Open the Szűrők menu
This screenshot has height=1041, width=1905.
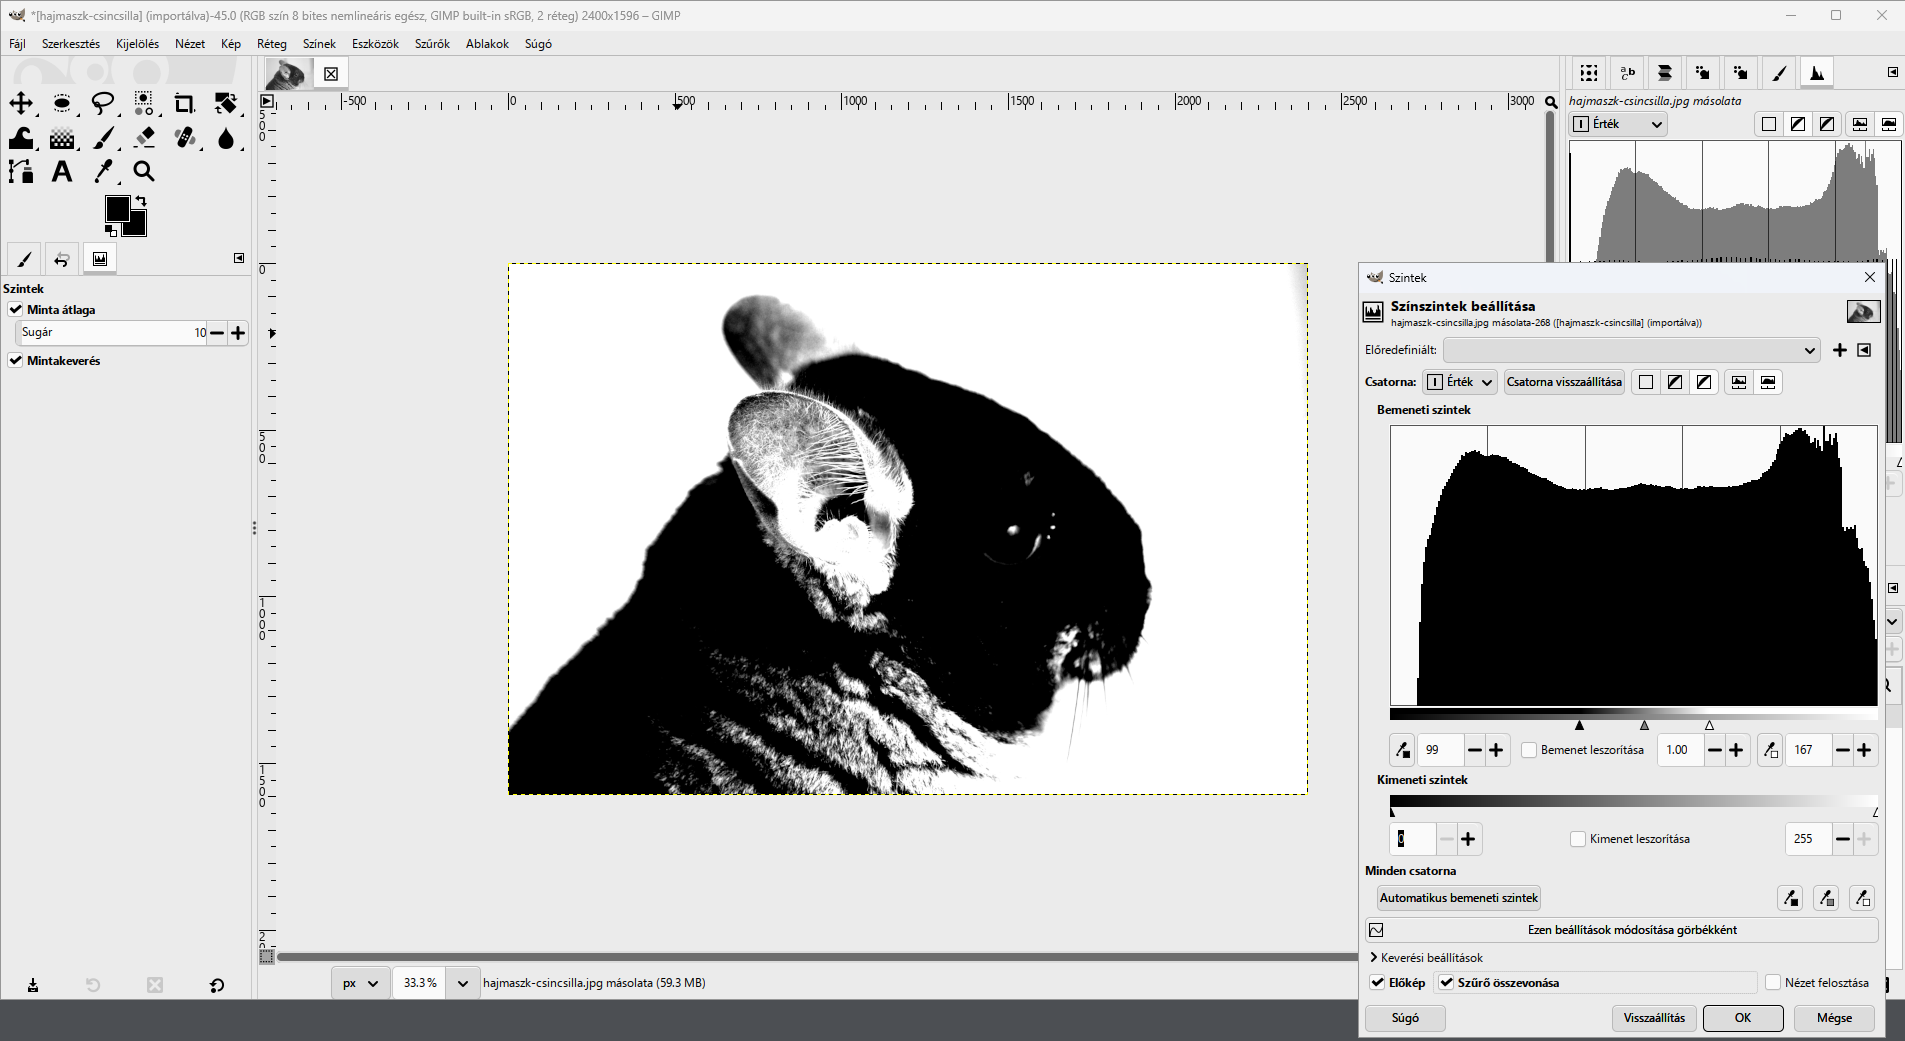pos(432,44)
